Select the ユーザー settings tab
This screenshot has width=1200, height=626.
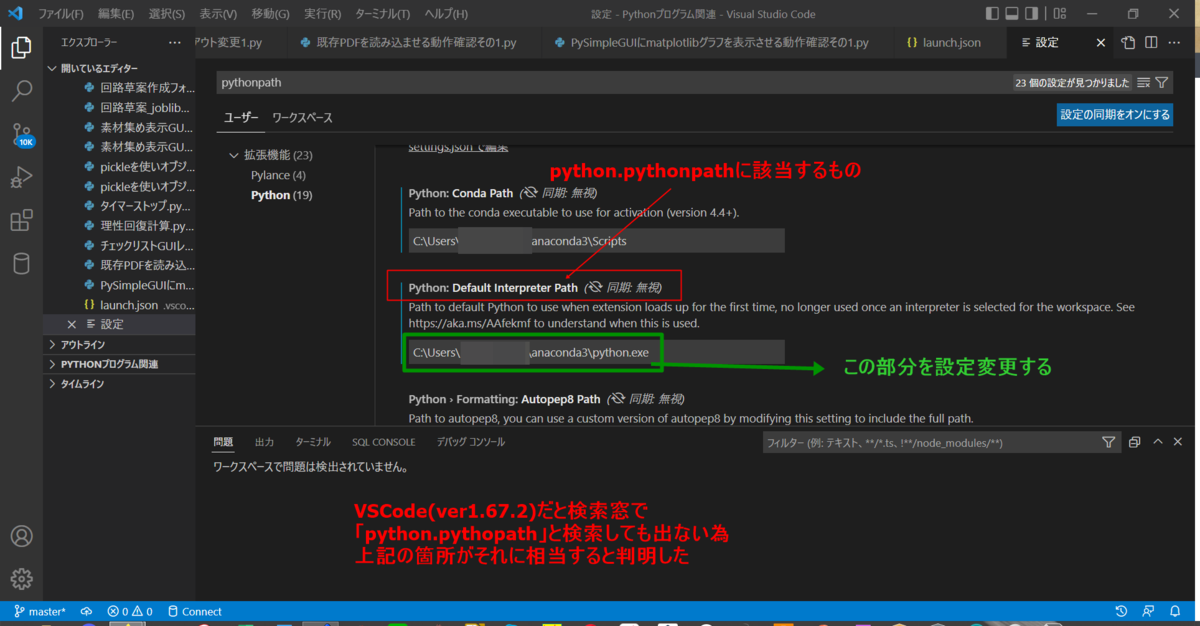tap(241, 118)
